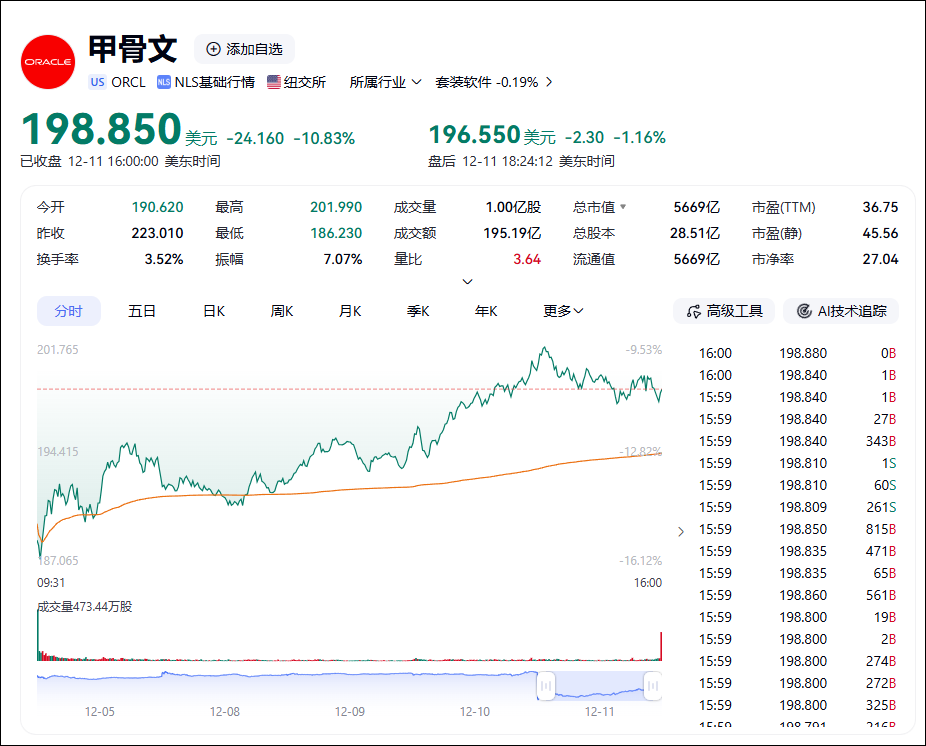This screenshot has width=926, height=746.
Task: Expand the 所属行业 dropdown
Action: [385, 82]
